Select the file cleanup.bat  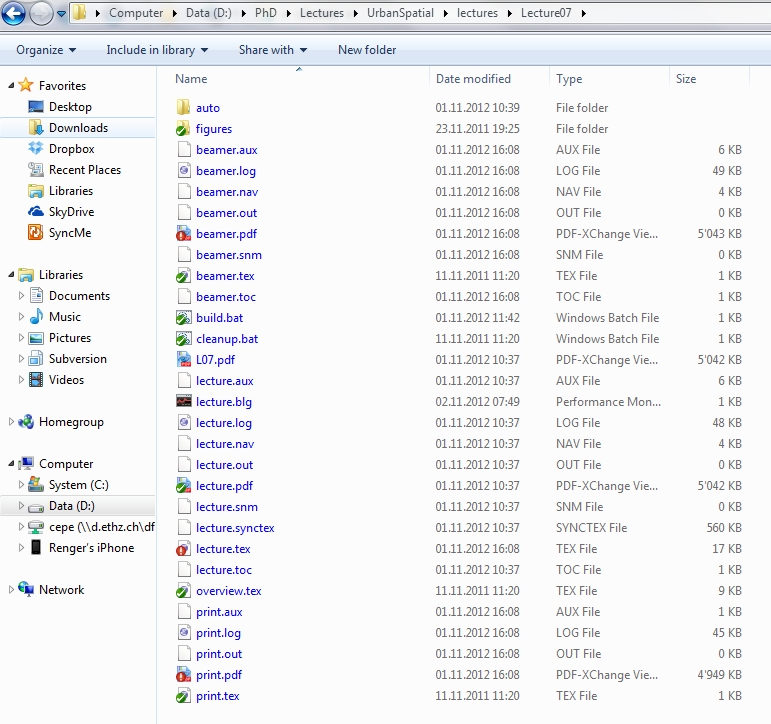227,339
